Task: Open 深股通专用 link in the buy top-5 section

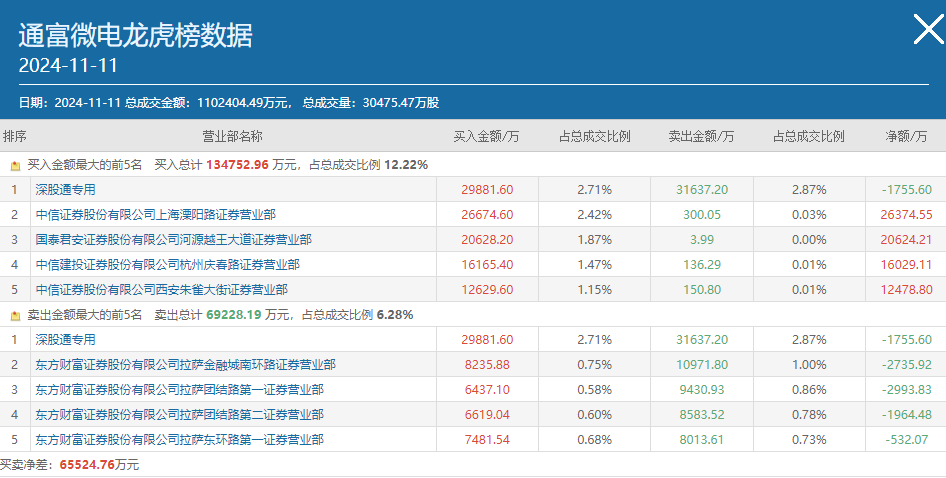Action: [65, 190]
